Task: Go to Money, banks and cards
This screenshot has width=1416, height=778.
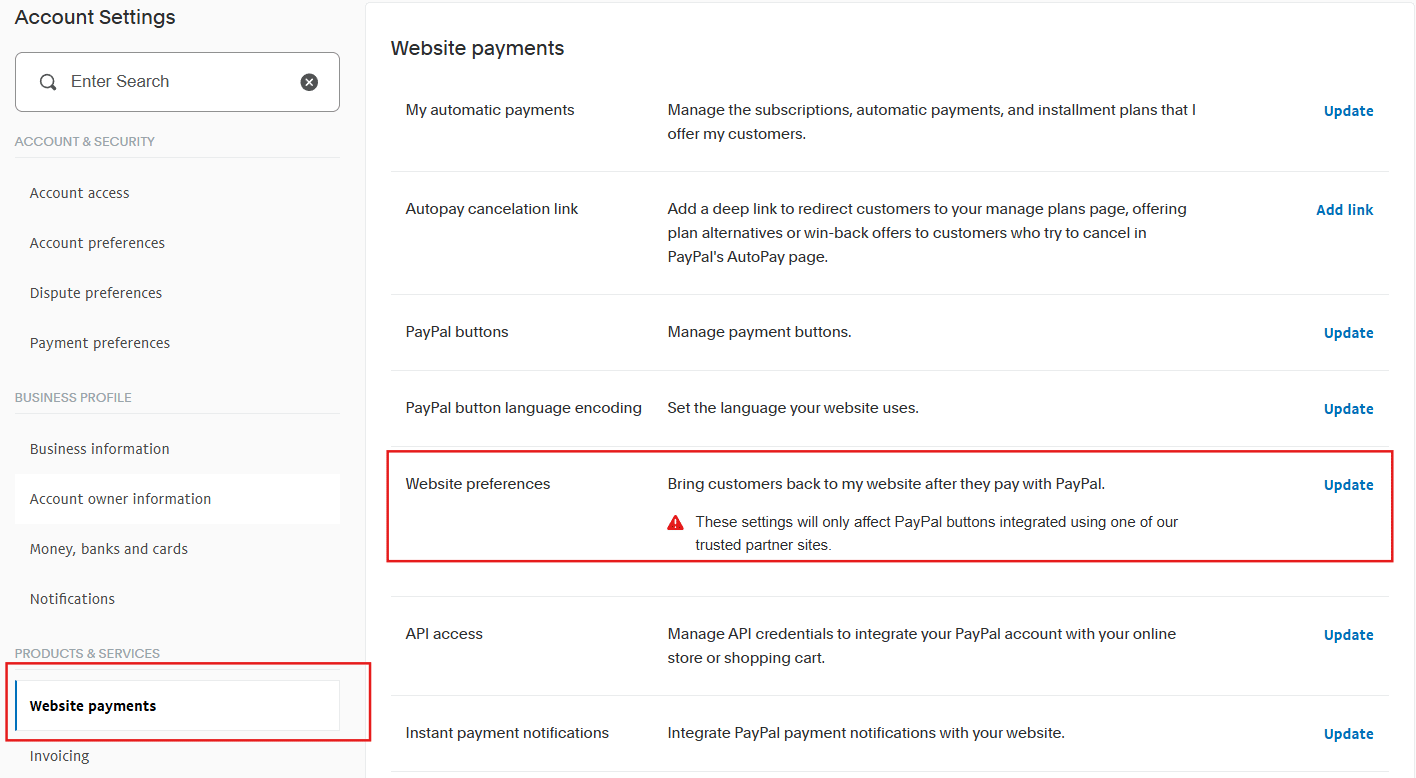Action: coord(109,549)
